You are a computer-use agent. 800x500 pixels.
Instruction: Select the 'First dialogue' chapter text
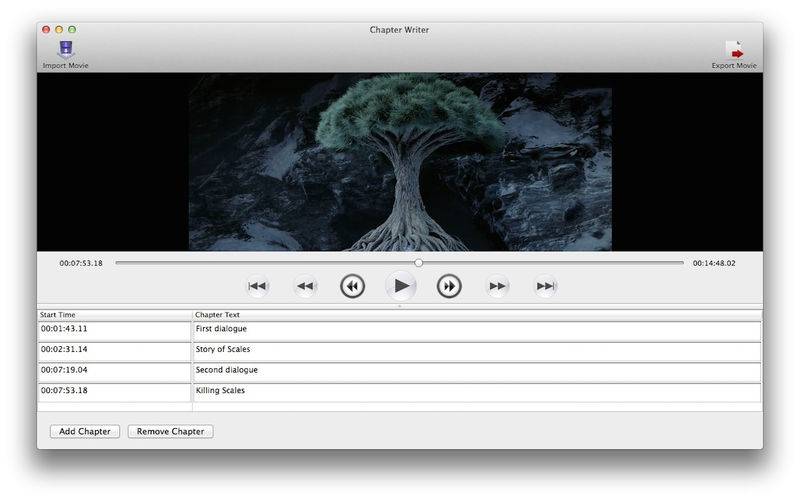pyautogui.click(x=221, y=329)
